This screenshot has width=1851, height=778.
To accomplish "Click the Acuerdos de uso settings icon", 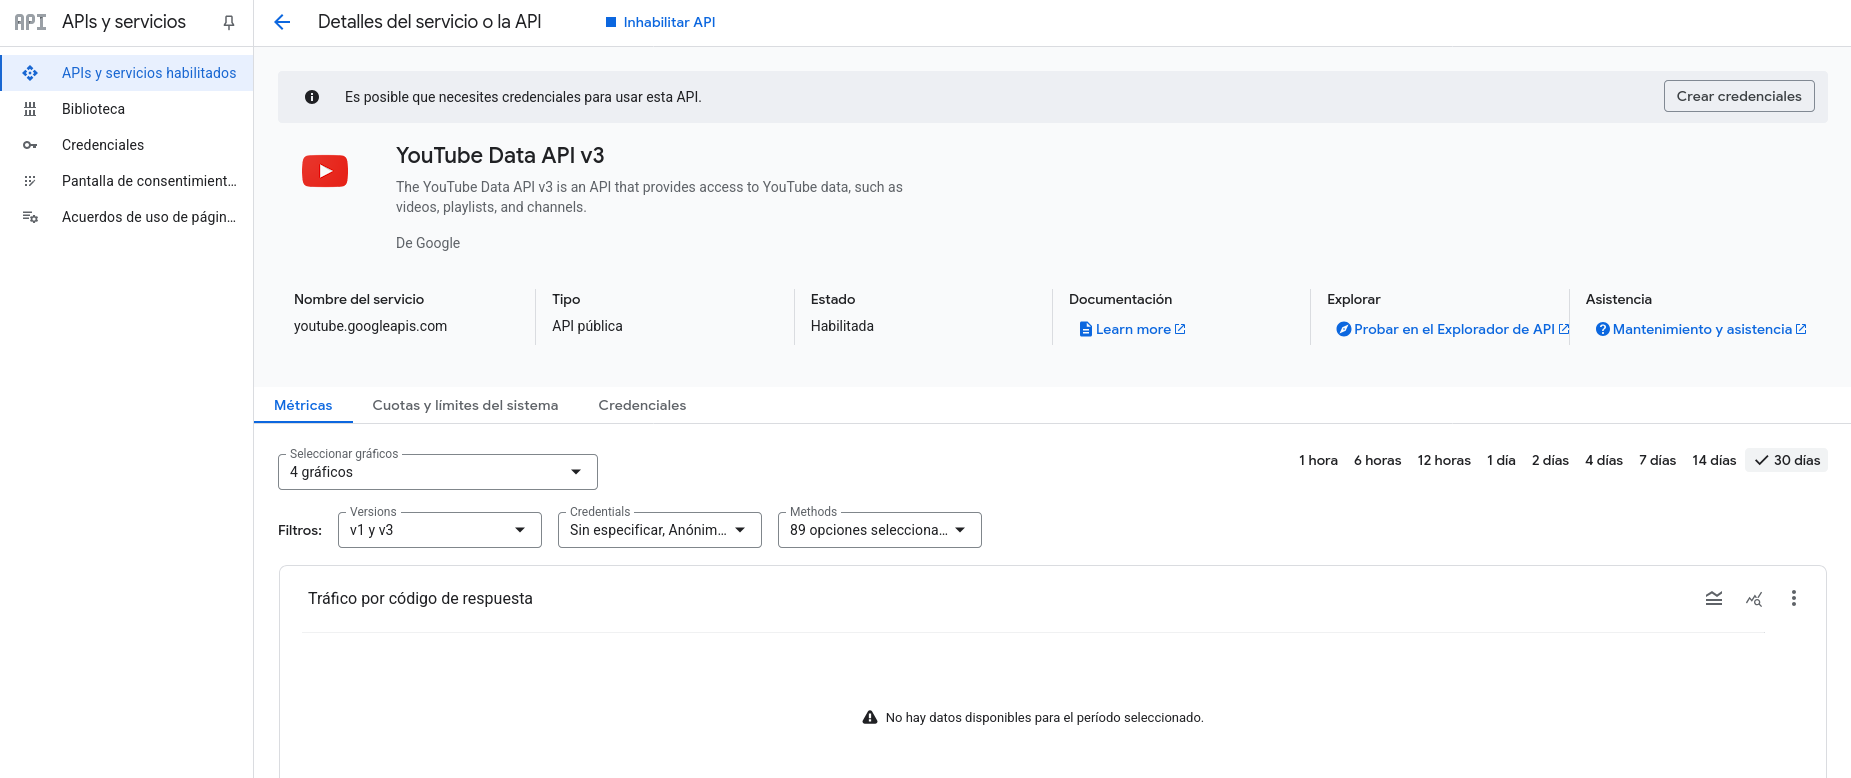I will 30,217.
